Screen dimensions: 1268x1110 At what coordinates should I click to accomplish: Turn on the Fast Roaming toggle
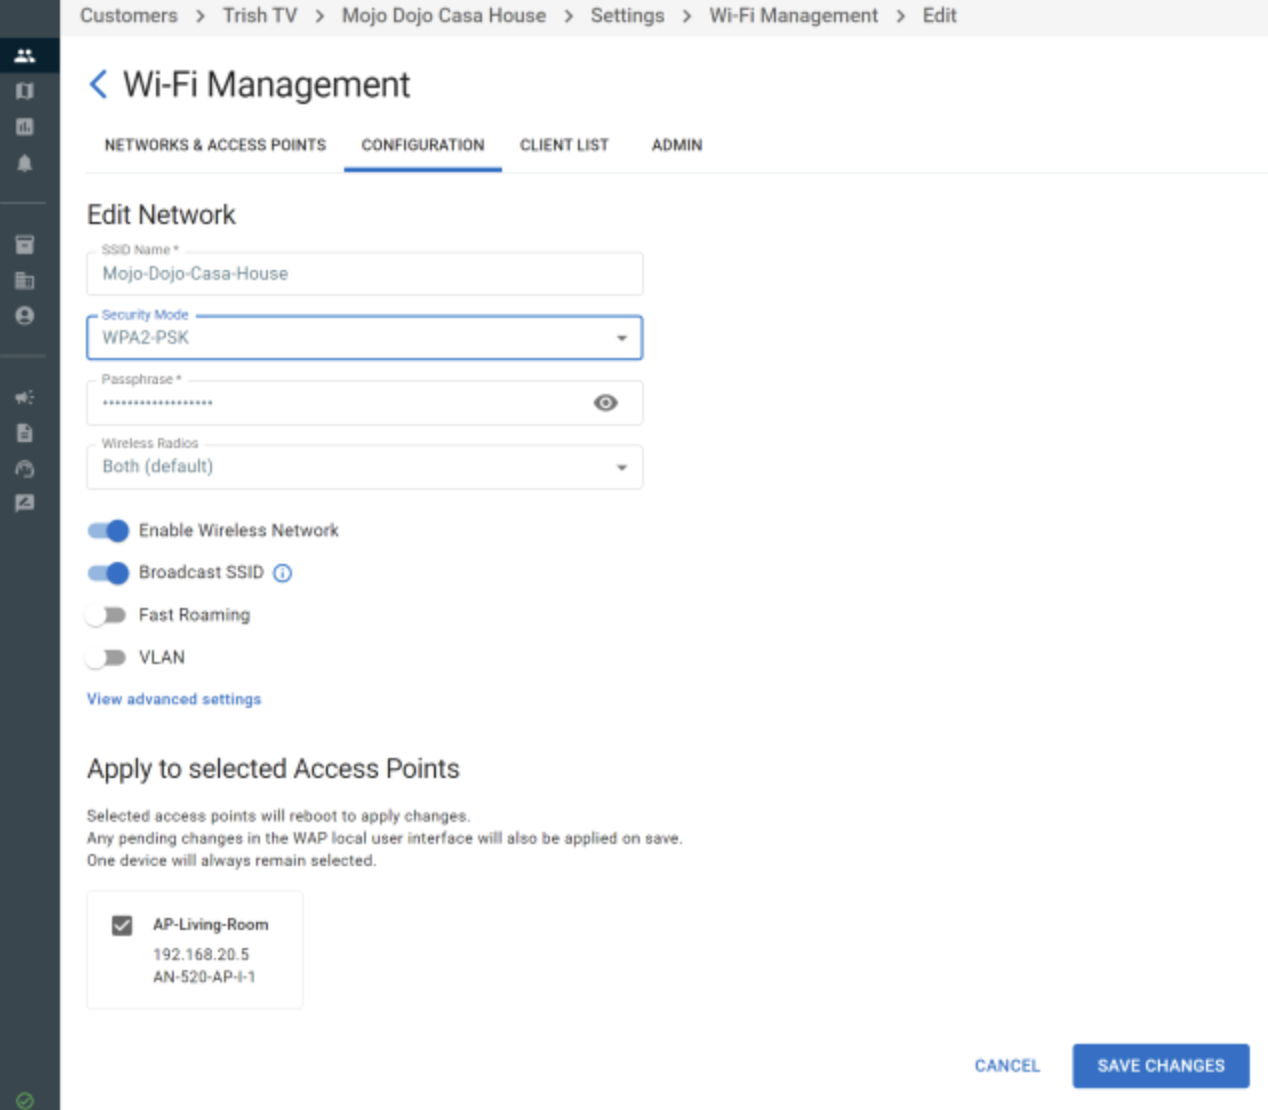(106, 615)
